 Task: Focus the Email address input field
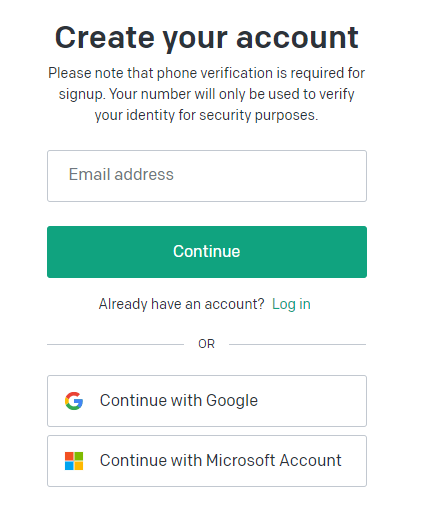[207, 176]
